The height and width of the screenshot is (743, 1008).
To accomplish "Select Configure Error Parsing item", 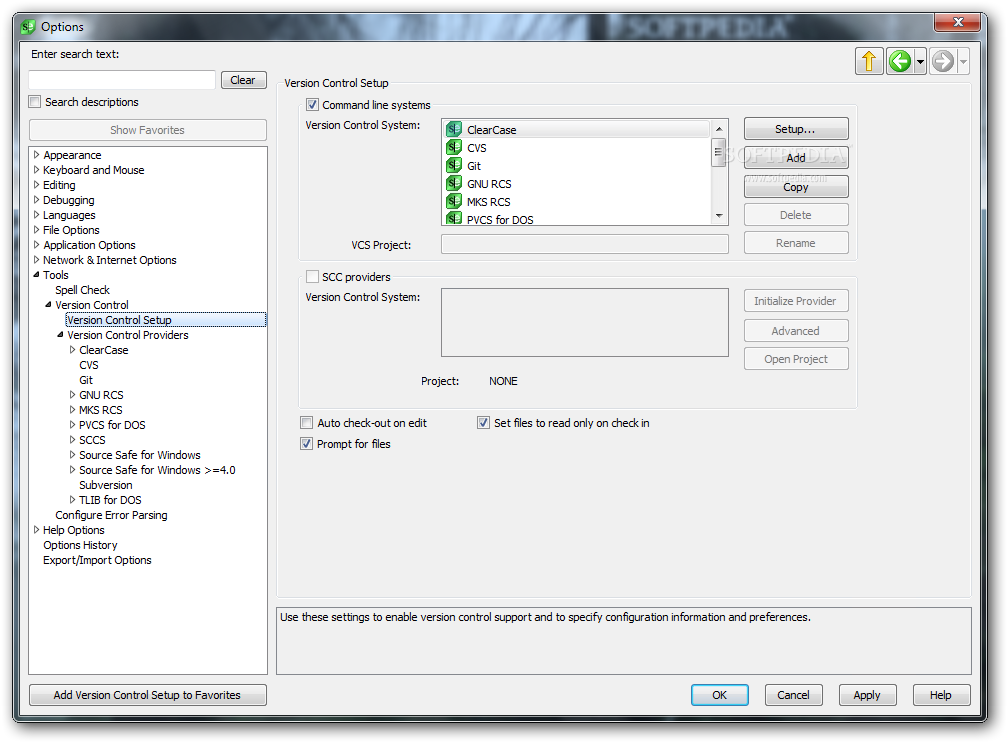I will coord(111,515).
